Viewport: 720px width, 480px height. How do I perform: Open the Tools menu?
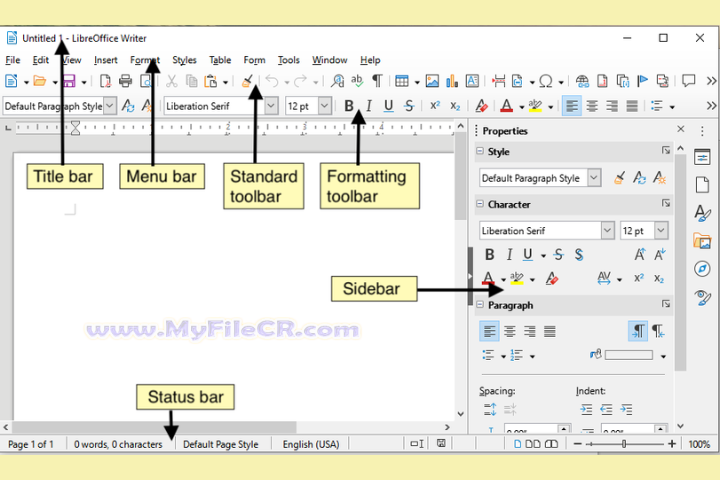[288, 60]
